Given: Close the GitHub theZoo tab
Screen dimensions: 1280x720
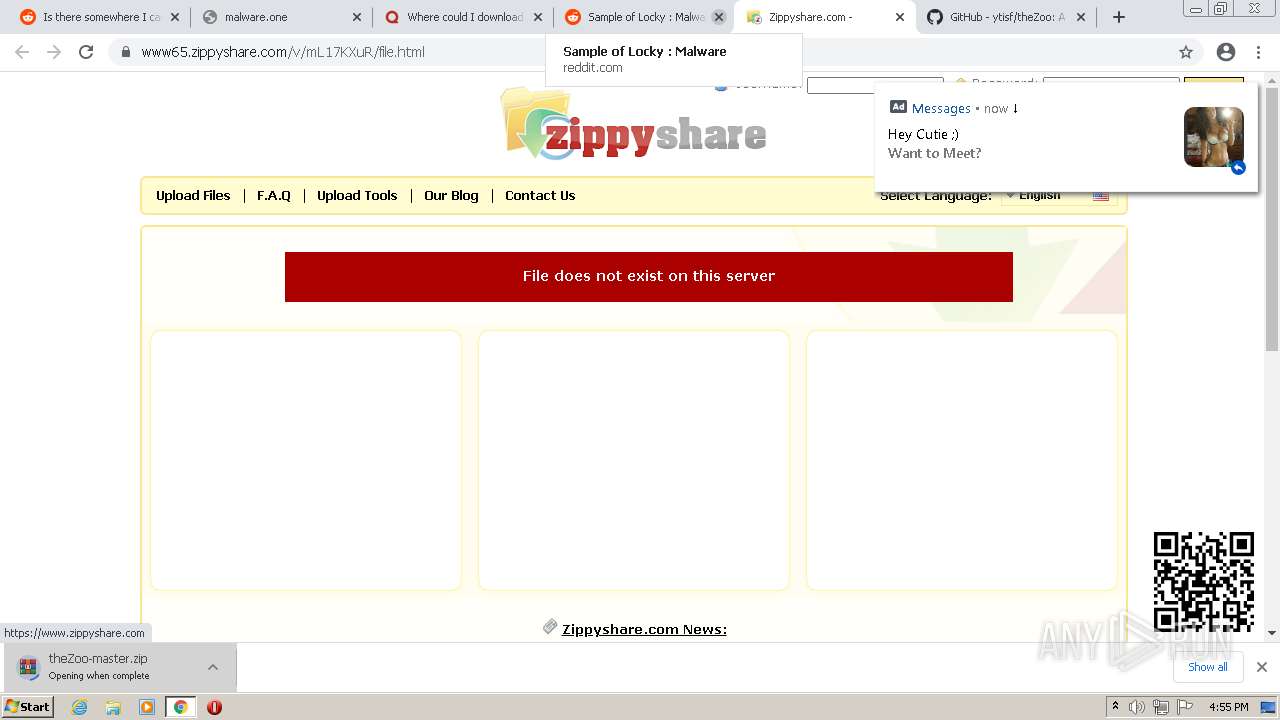Looking at the screenshot, I should [x=1081, y=17].
